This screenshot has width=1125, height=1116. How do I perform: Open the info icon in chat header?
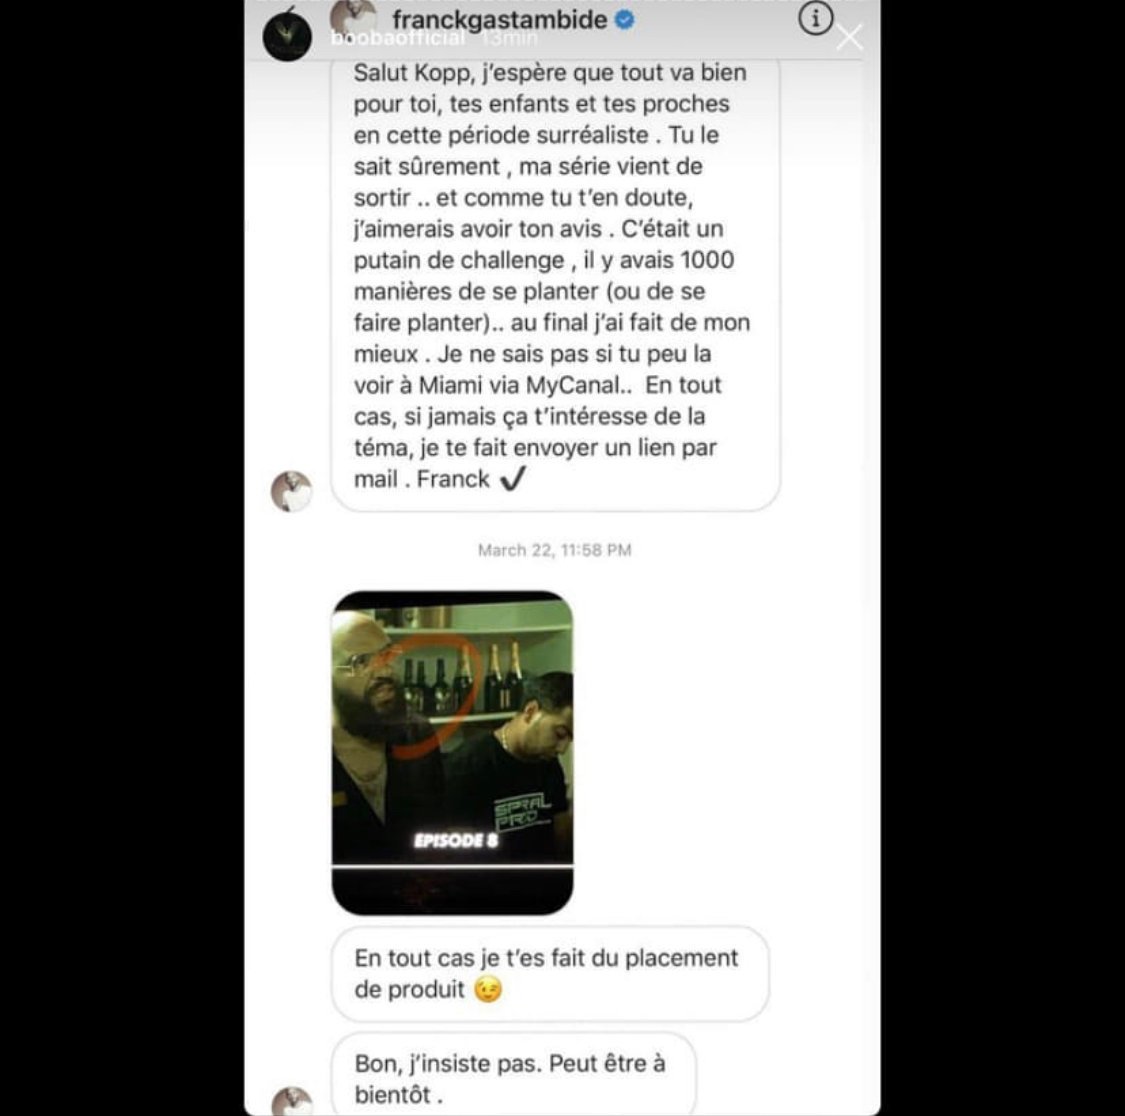point(815,19)
